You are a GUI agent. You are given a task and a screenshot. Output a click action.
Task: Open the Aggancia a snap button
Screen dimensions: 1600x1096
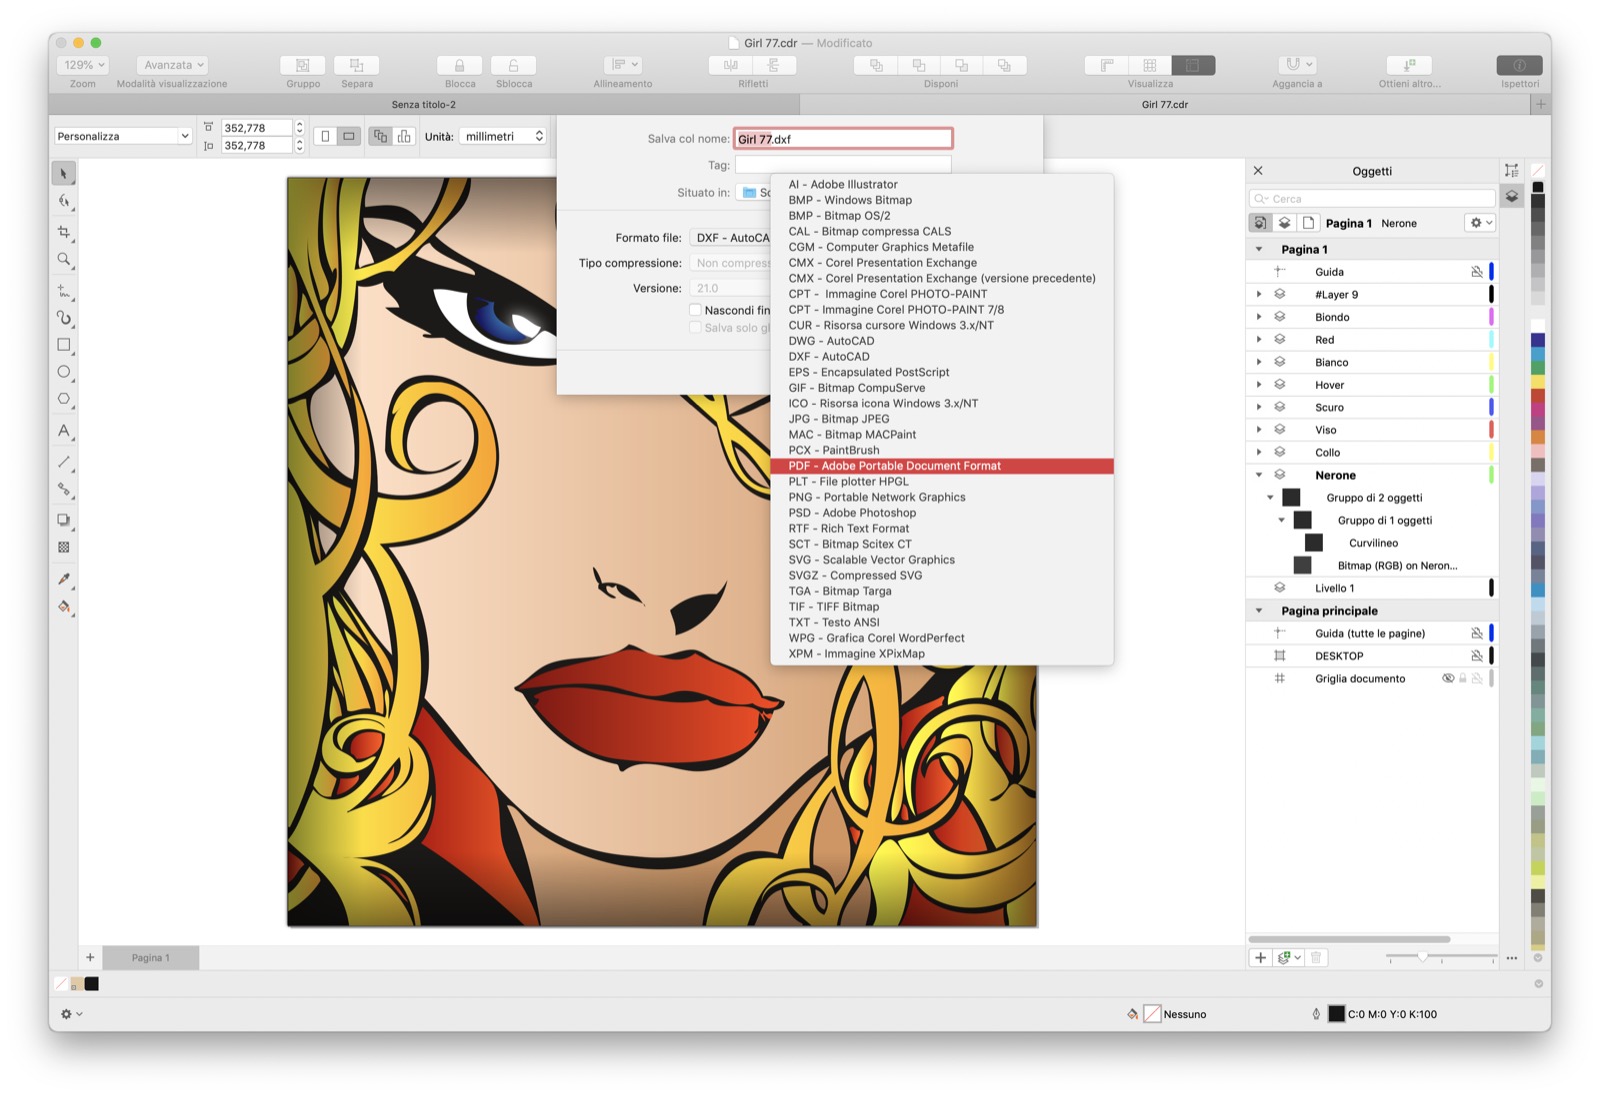[1297, 65]
